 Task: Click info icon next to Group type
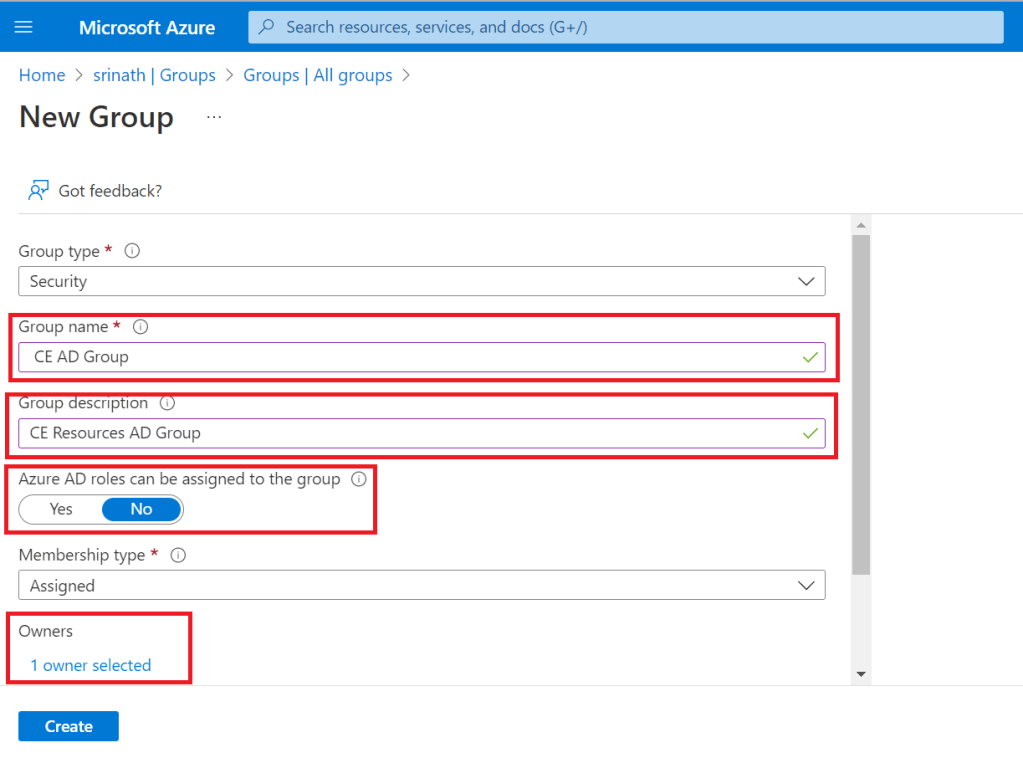point(132,251)
